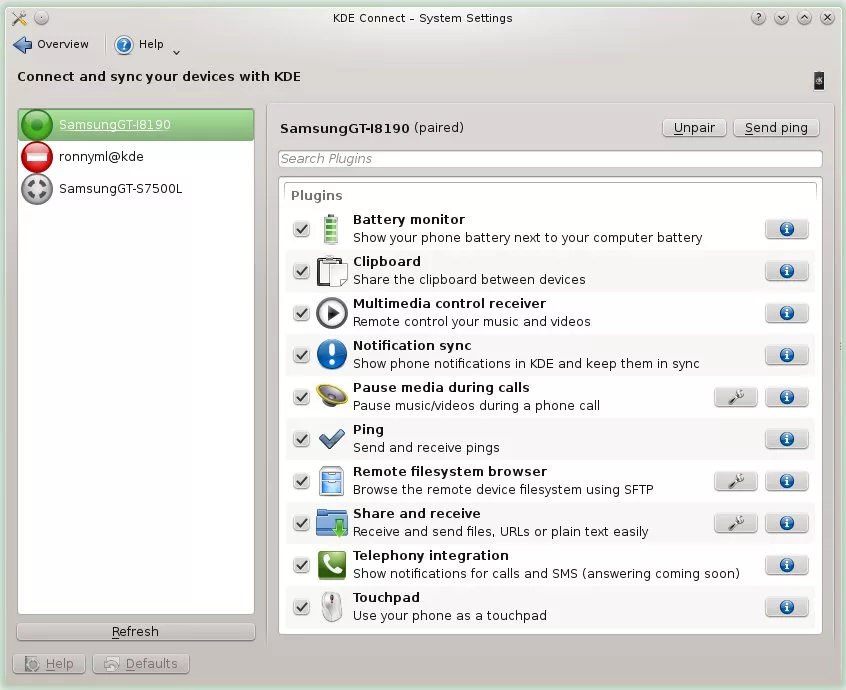The height and width of the screenshot is (690, 846).
Task: Show Touchpad plugin info
Action: pos(787,607)
